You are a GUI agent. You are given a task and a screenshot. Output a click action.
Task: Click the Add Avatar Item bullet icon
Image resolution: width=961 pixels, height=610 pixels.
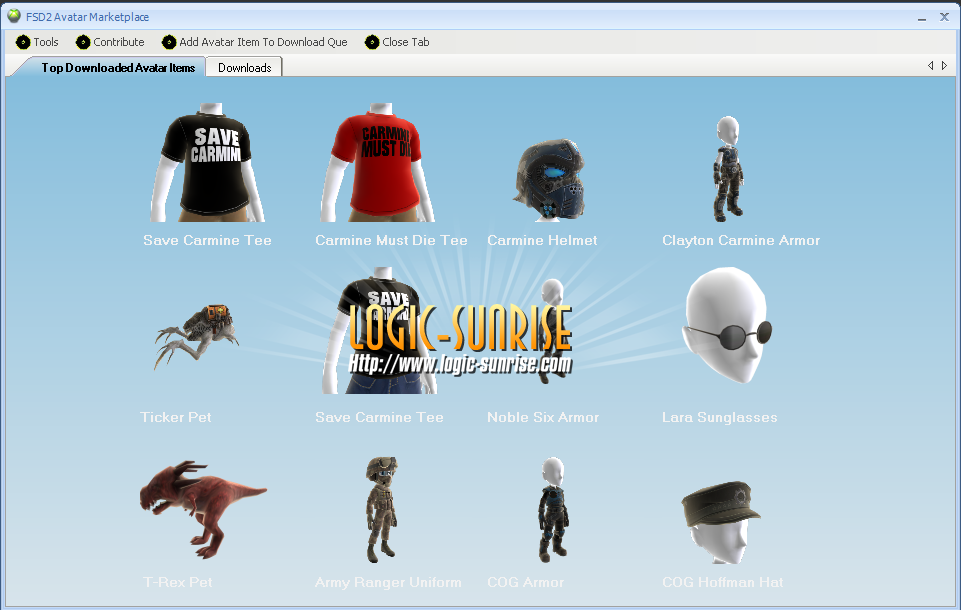point(169,42)
